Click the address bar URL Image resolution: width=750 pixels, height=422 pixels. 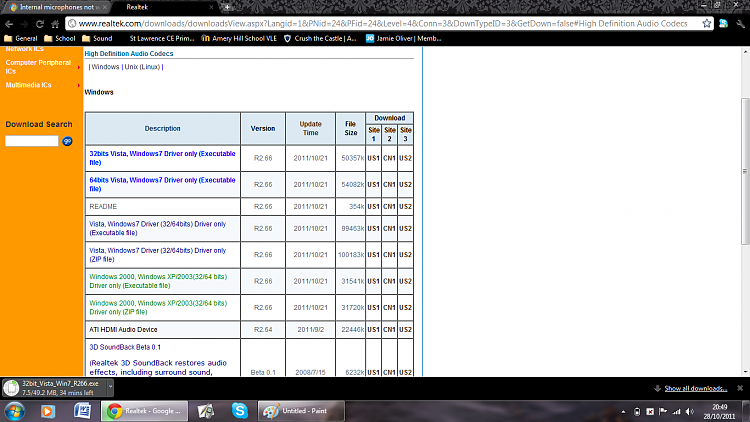point(383,23)
